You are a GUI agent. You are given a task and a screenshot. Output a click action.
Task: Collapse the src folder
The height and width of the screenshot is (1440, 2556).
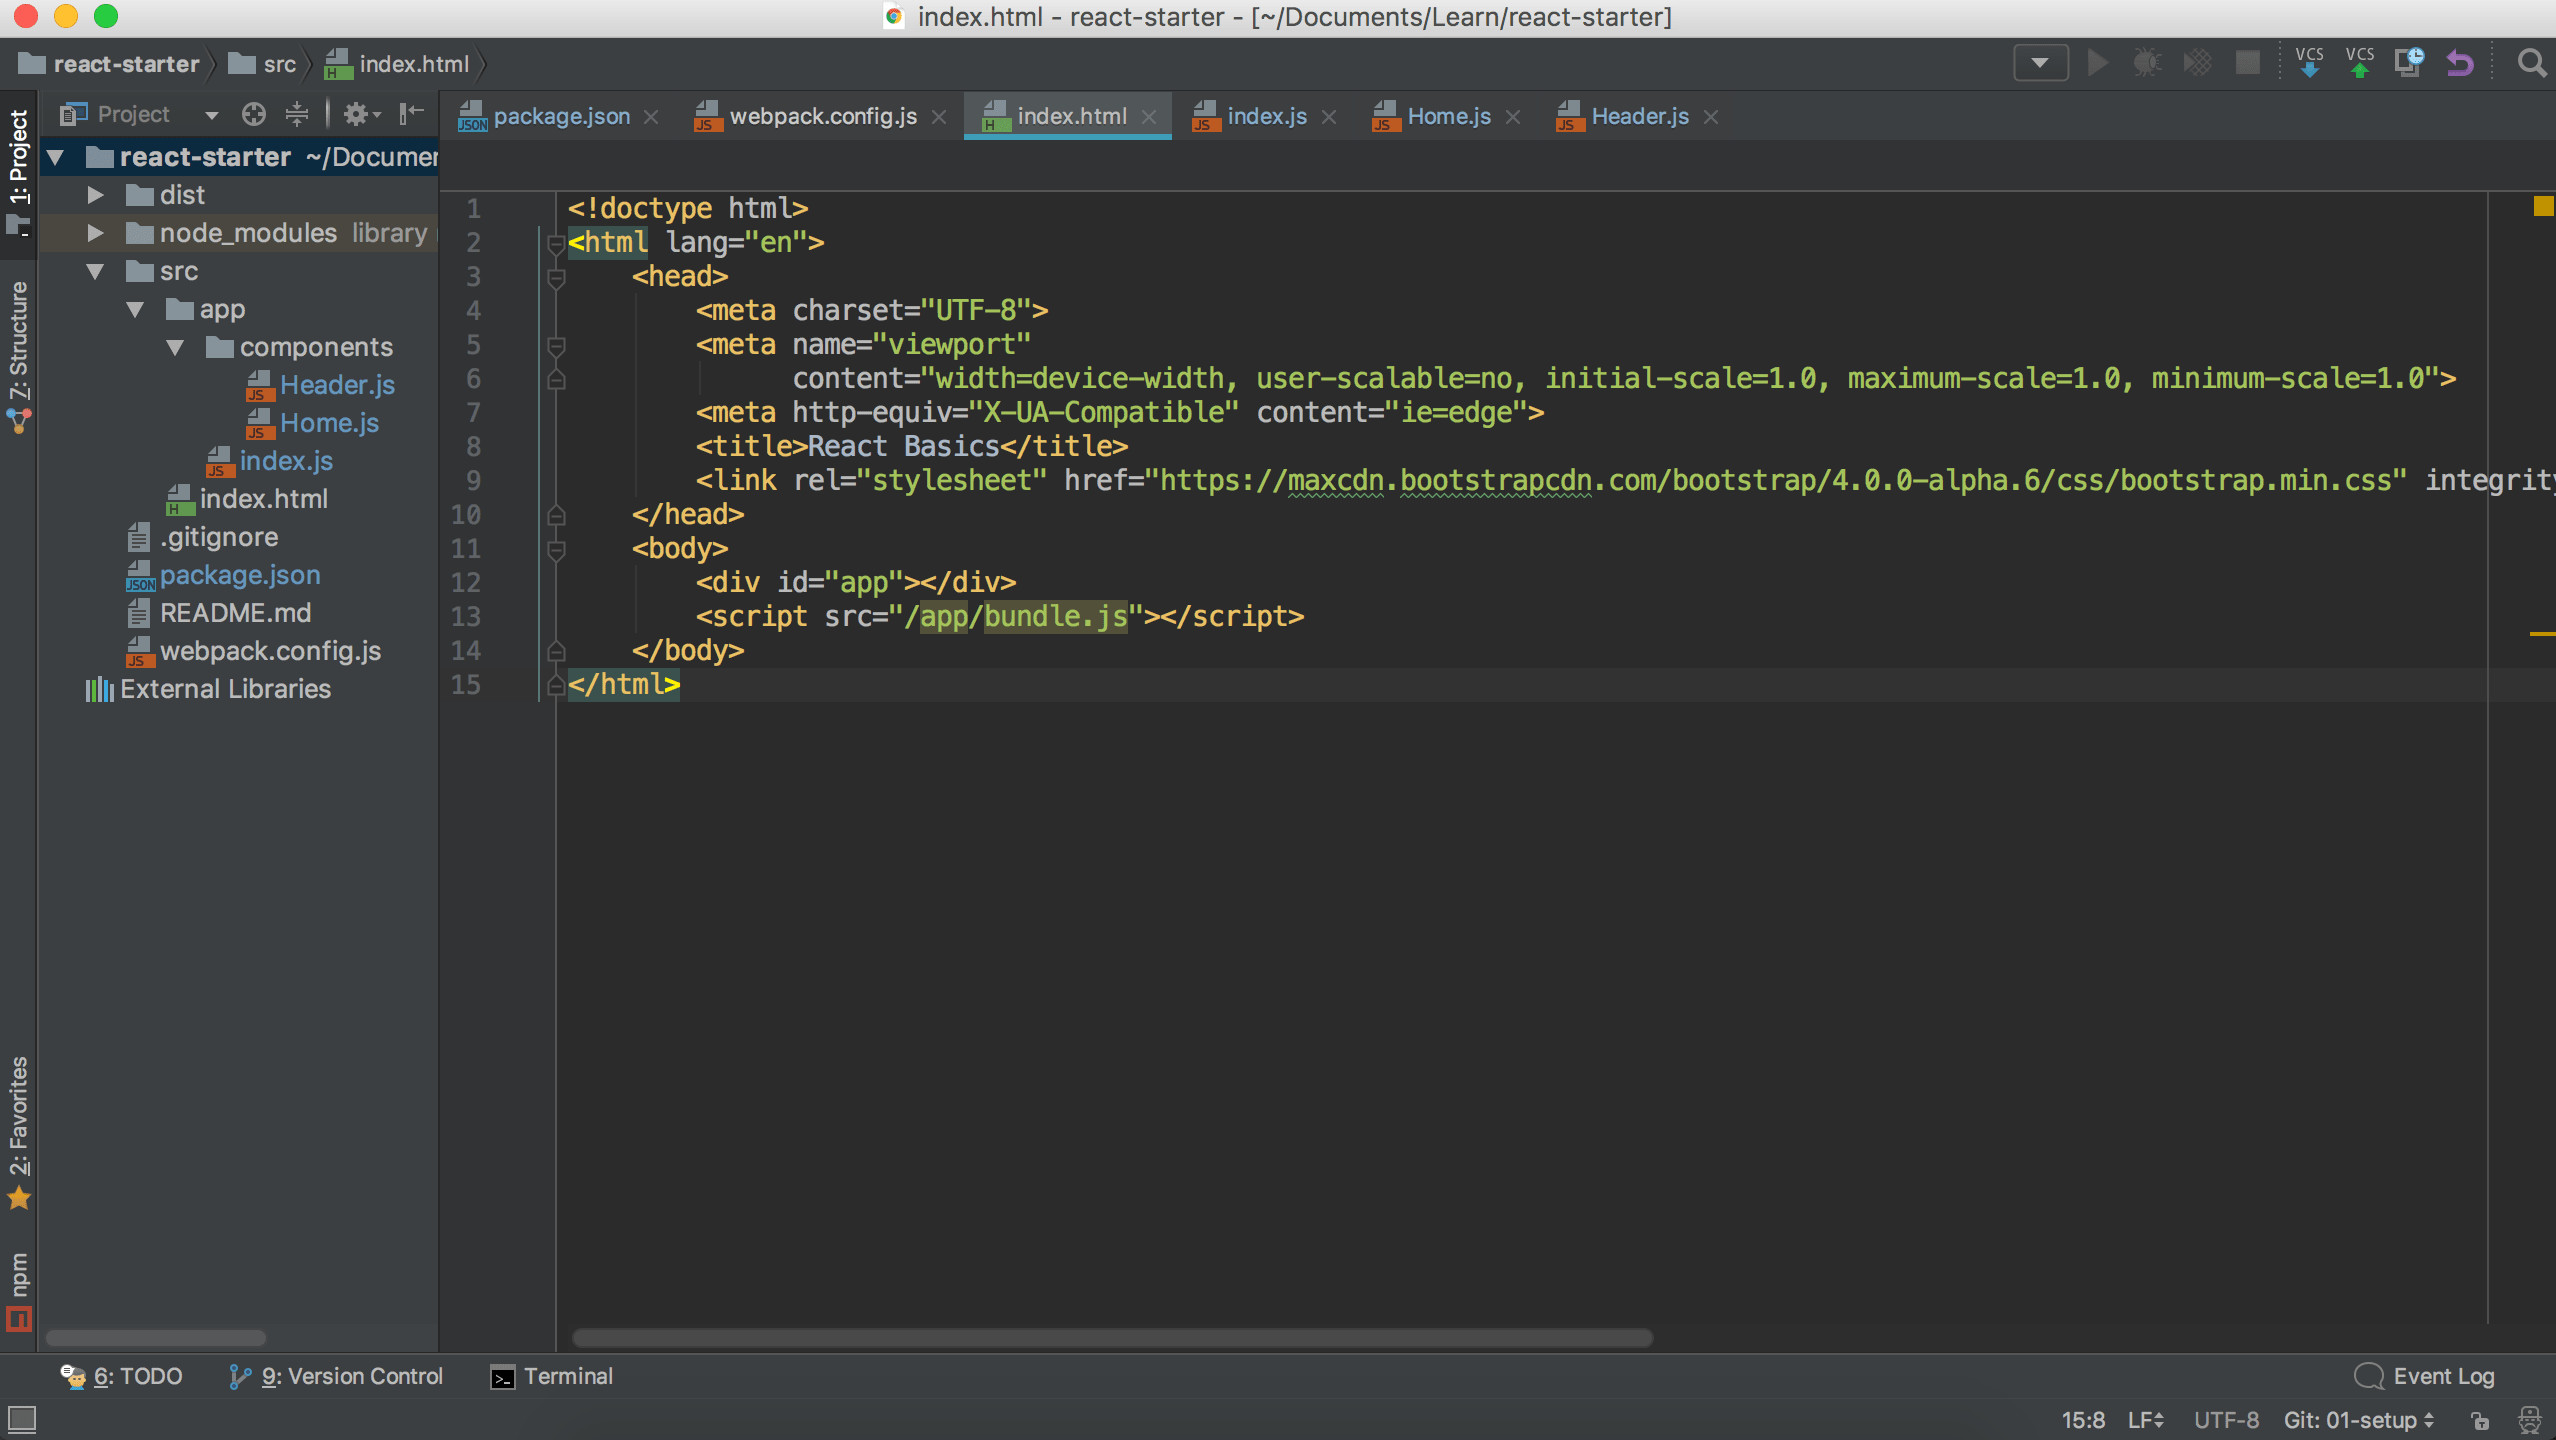(x=96, y=271)
